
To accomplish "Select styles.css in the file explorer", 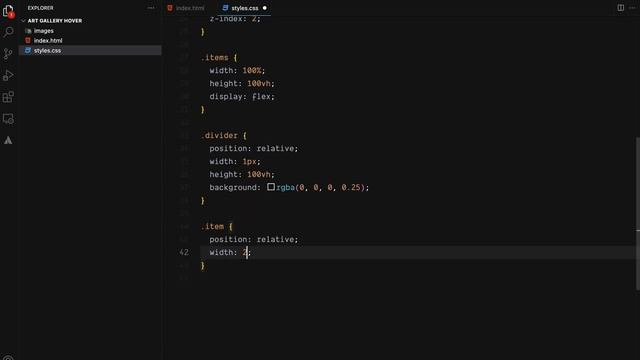I will (47, 50).
